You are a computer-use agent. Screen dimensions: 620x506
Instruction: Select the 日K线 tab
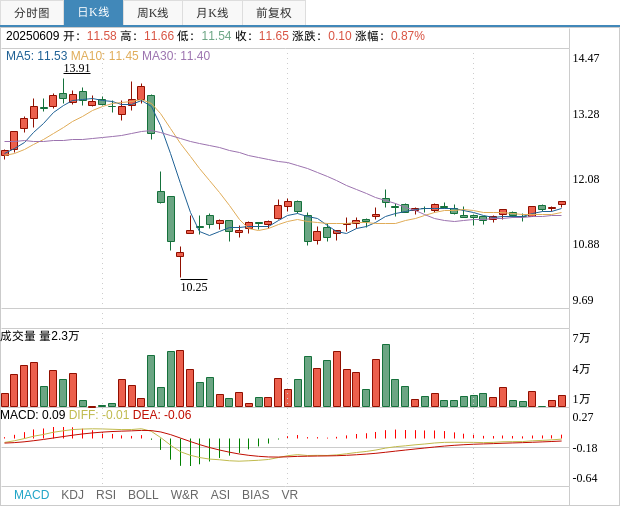point(93,13)
